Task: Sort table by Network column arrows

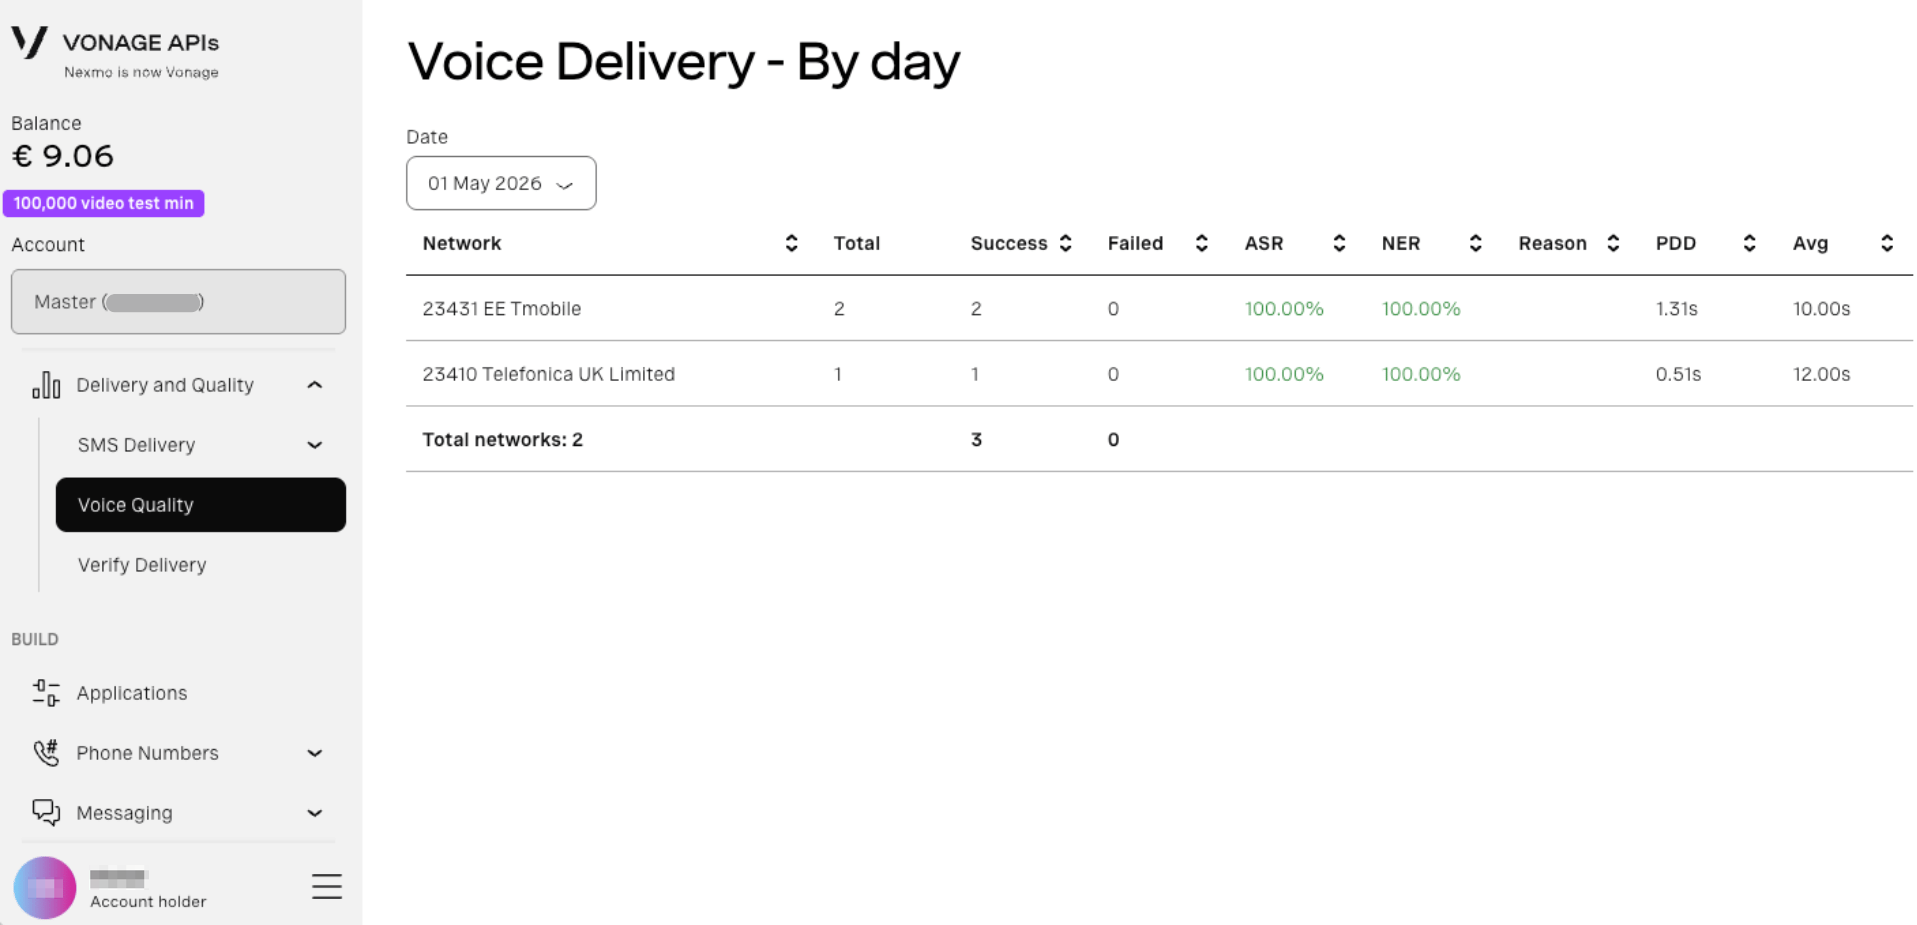Action: click(x=791, y=243)
